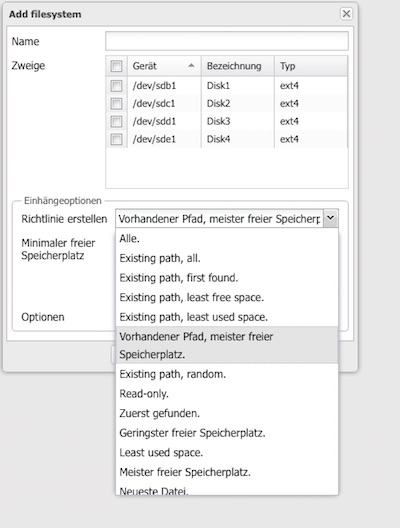Screen dimensions: 400x528
Task: Close the Add filesystem dialog
Action: 346,14
